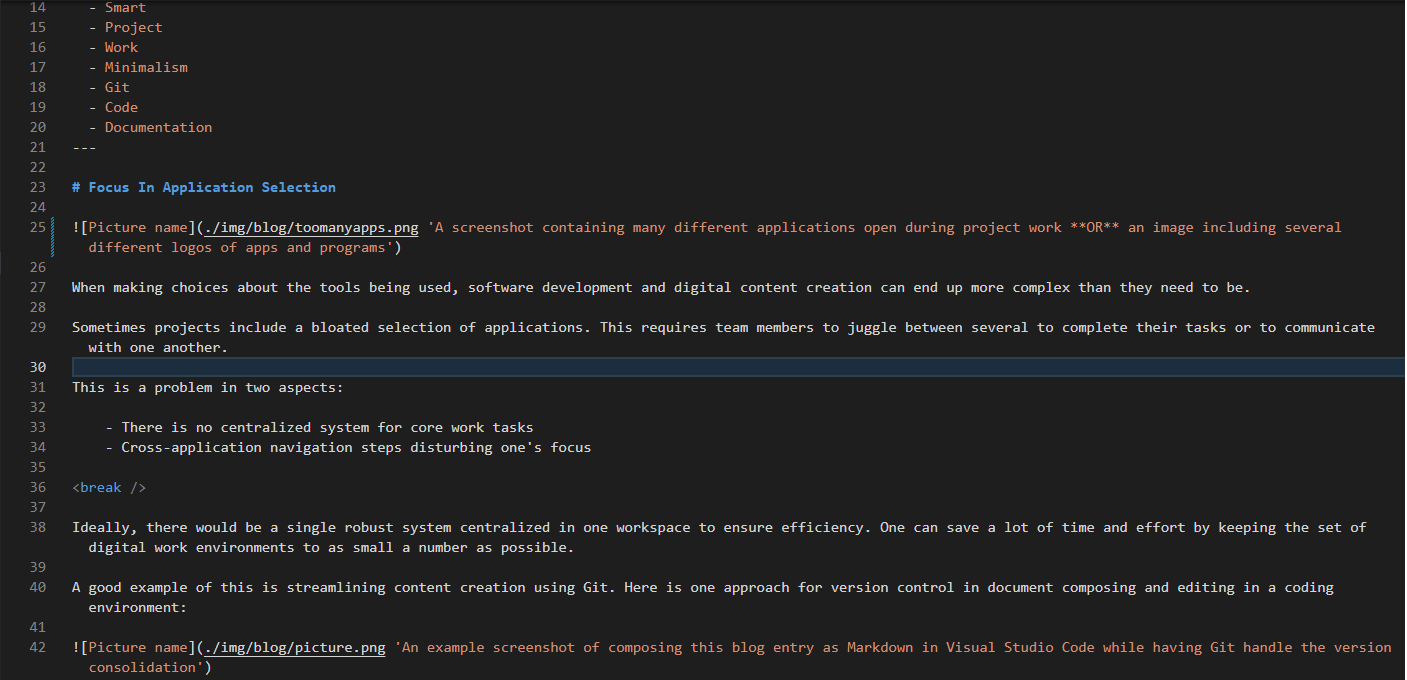Click the Work tag entry
The width and height of the screenshot is (1407, 680).
[121, 47]
